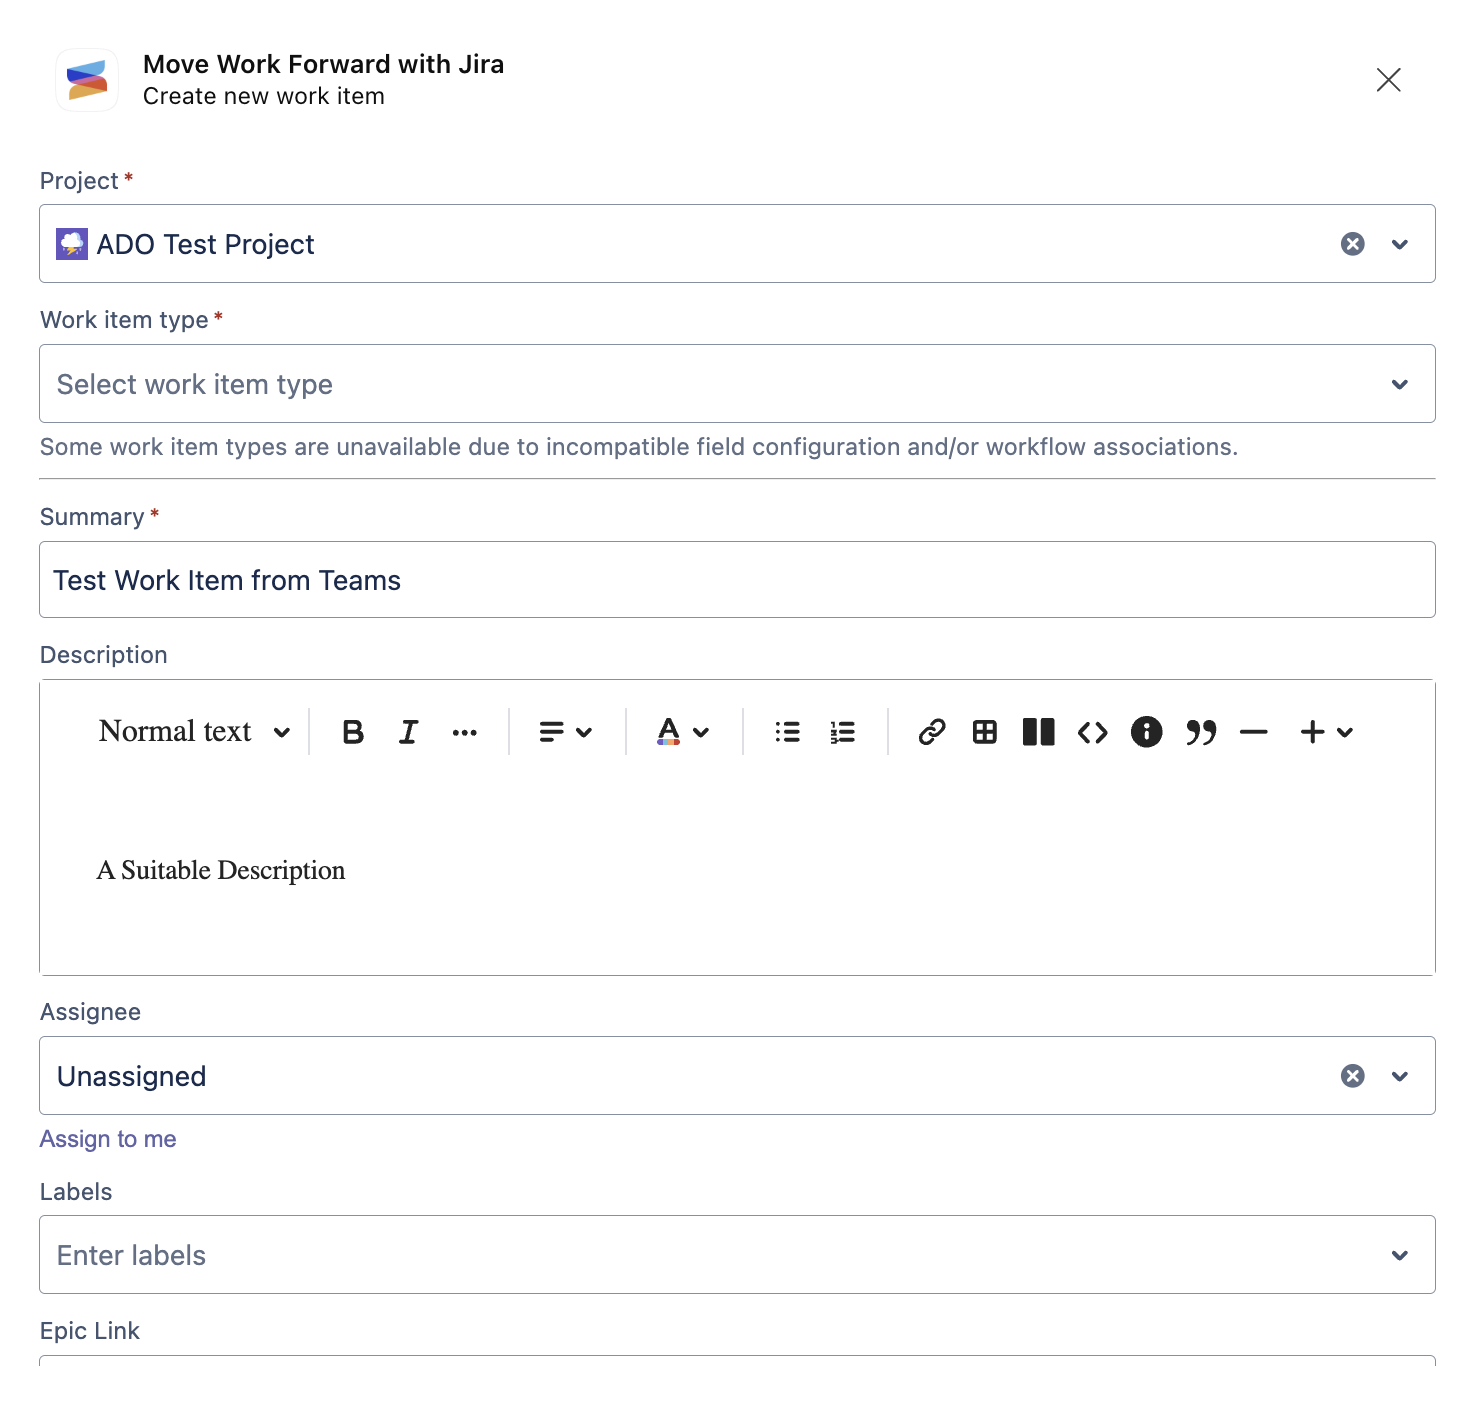Viewport: 1472px width, 1426px height.
Task: Add a link using the link icon
Action: point(932,732)
